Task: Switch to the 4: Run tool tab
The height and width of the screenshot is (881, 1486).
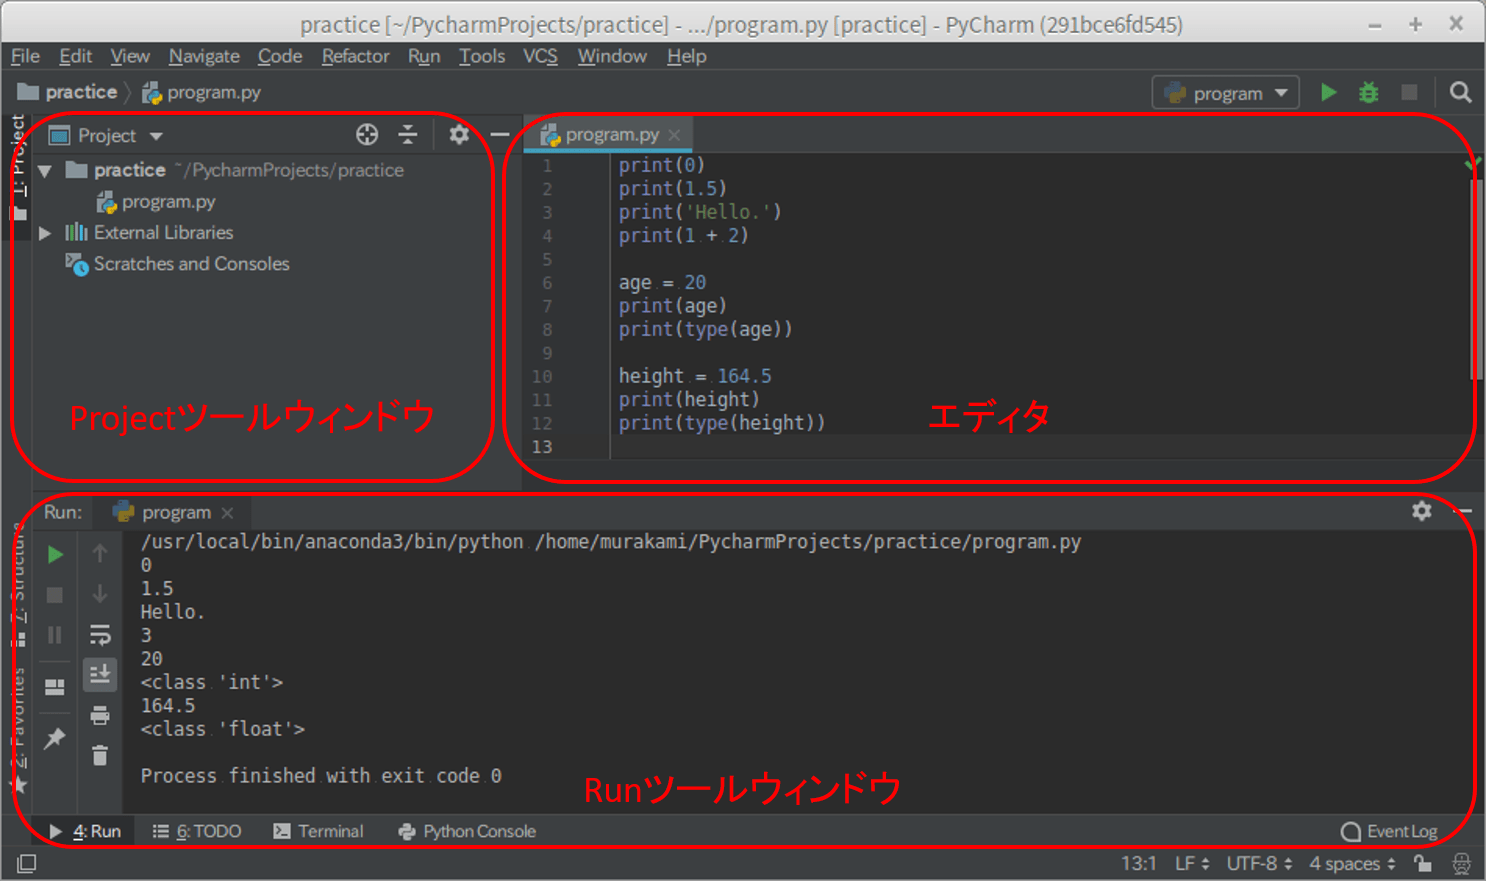Action: (x=86, y=831)
